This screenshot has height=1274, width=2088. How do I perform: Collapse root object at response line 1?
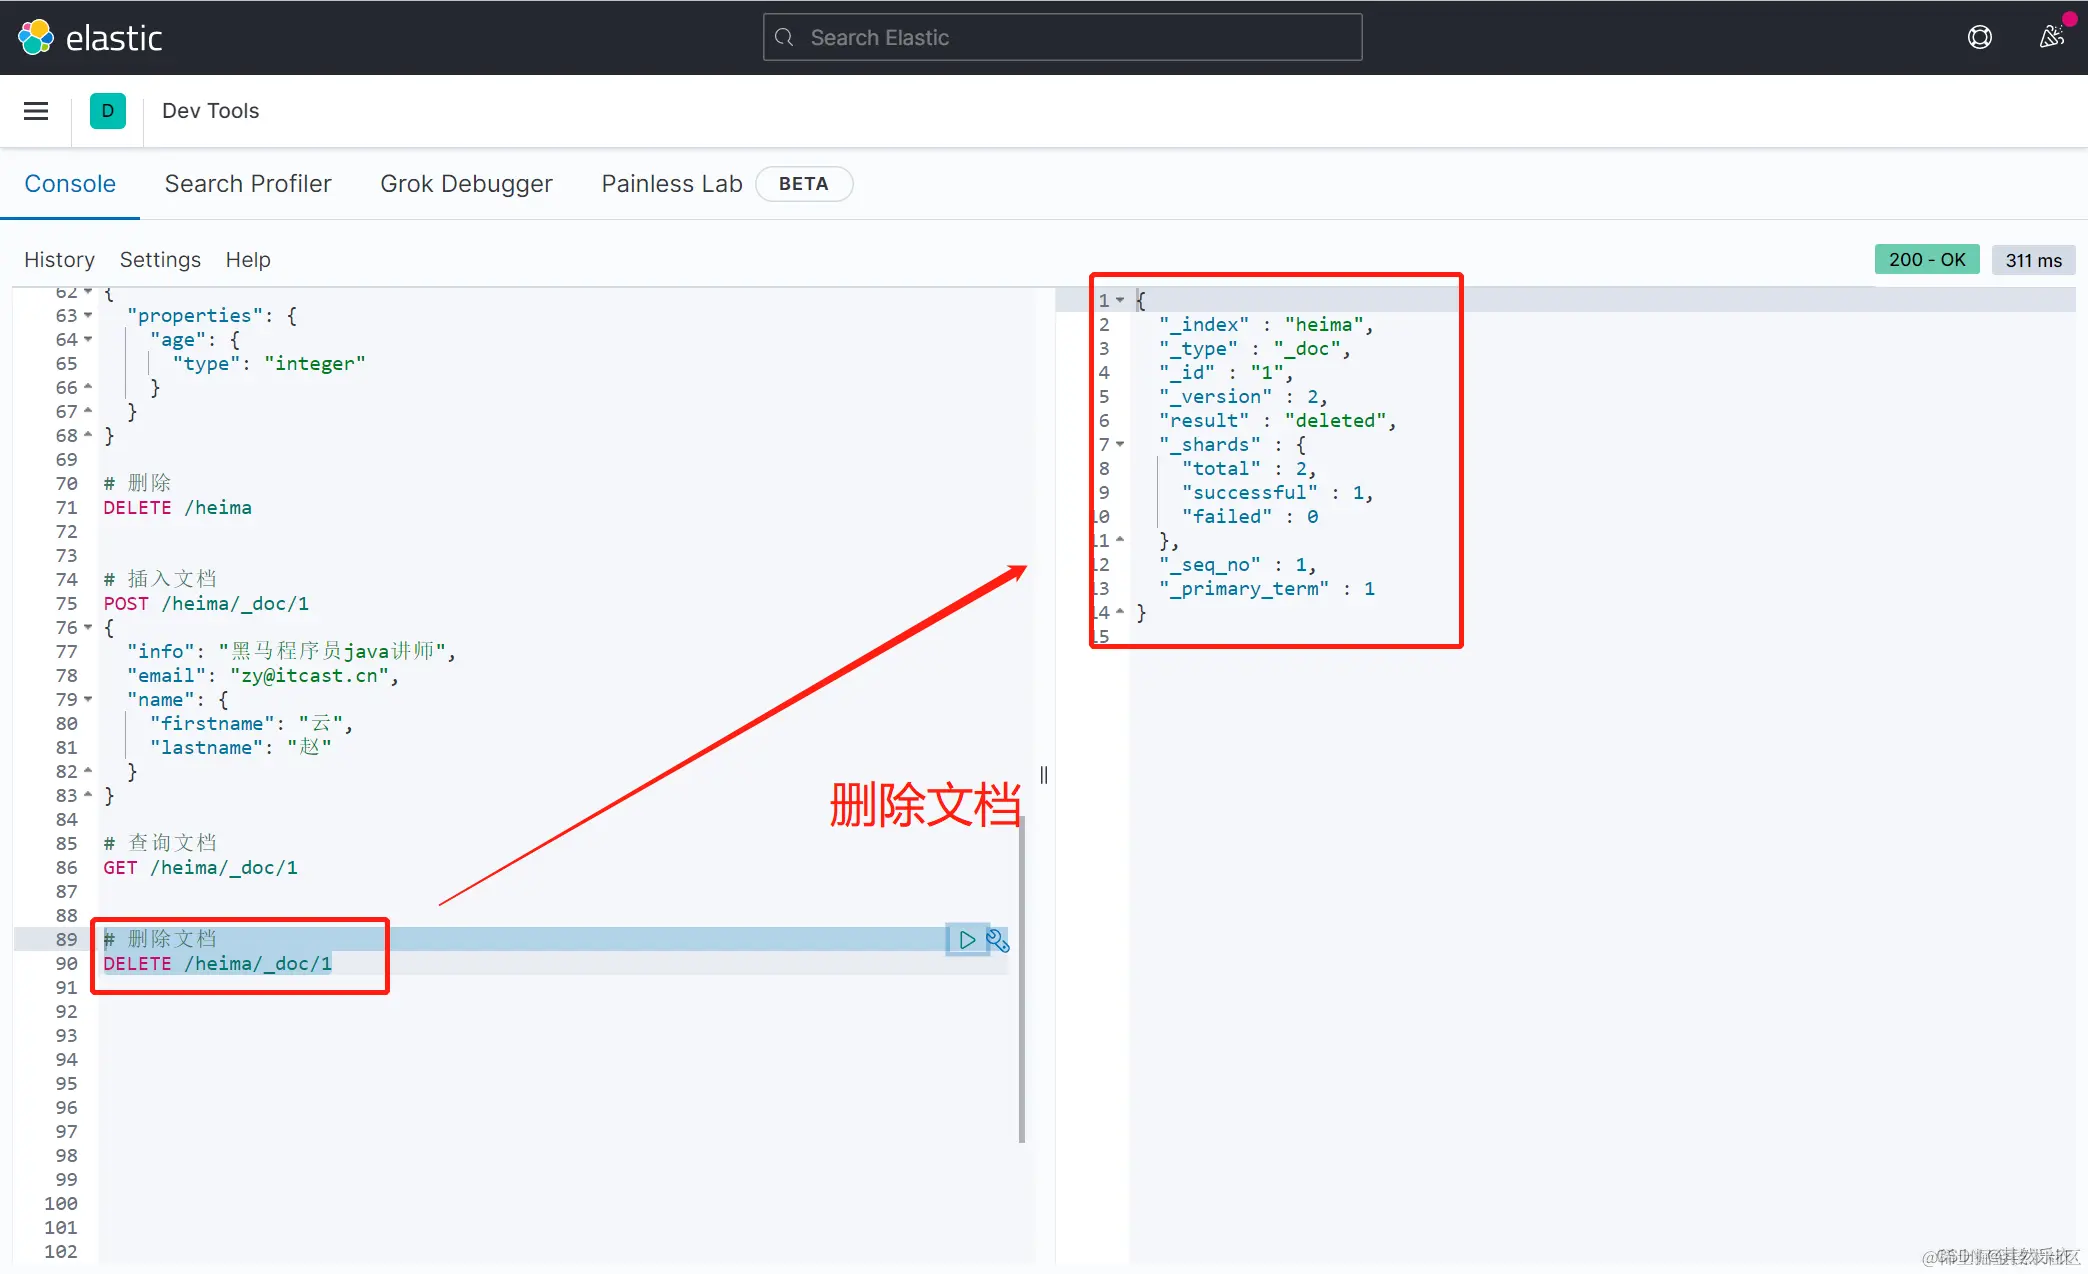point(1121,300)
